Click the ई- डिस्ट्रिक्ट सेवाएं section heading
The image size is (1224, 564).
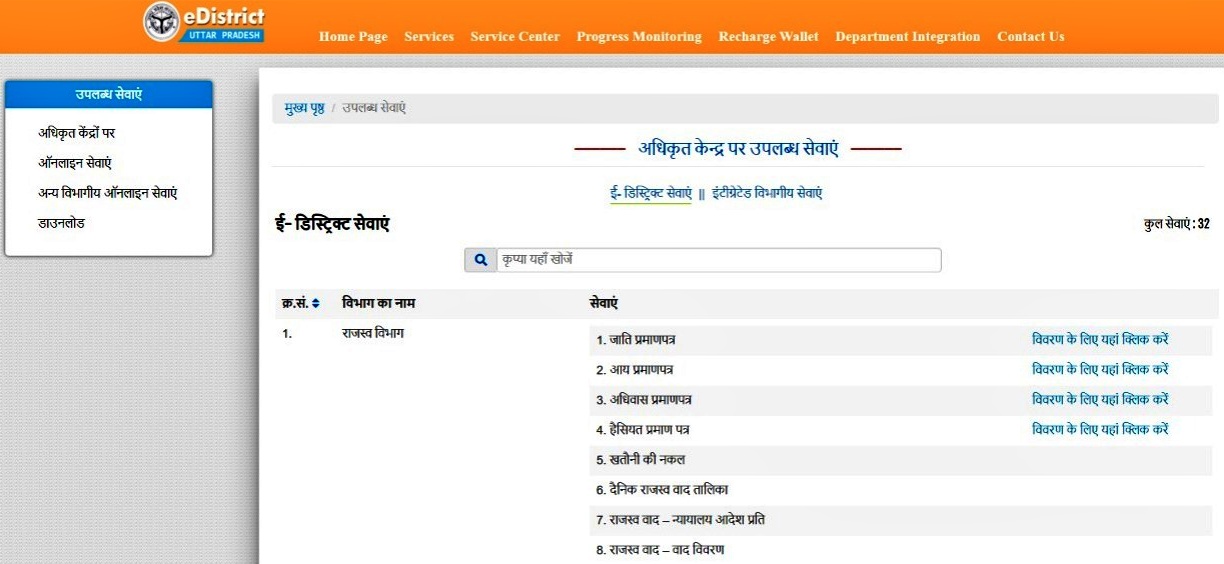(332, 224)
